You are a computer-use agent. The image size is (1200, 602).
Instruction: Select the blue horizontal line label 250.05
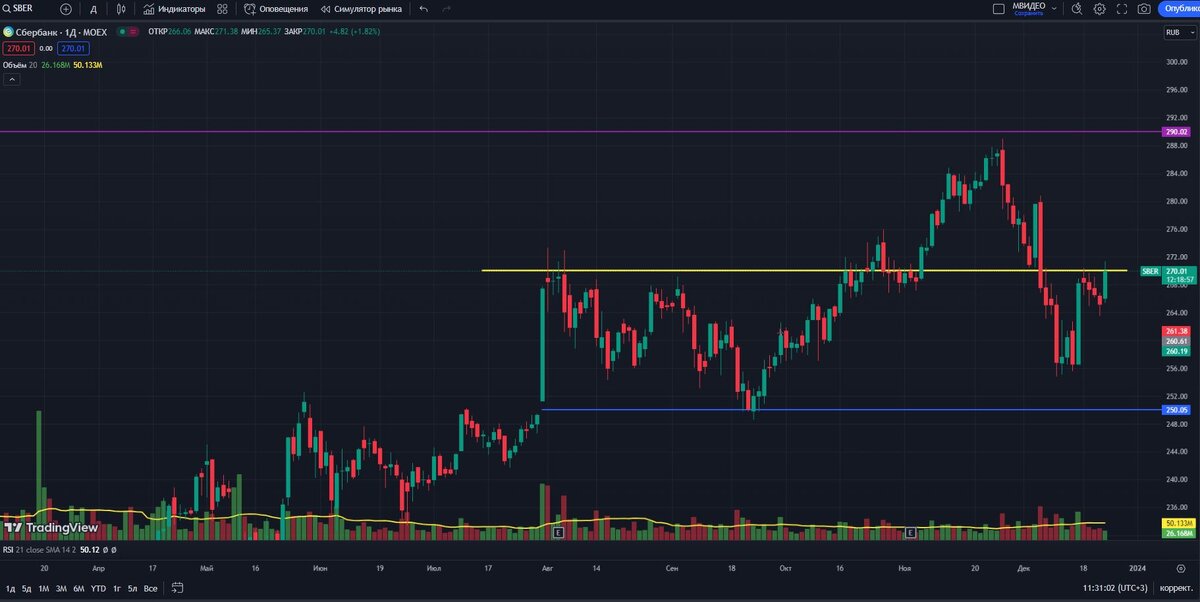point(1176,409)
